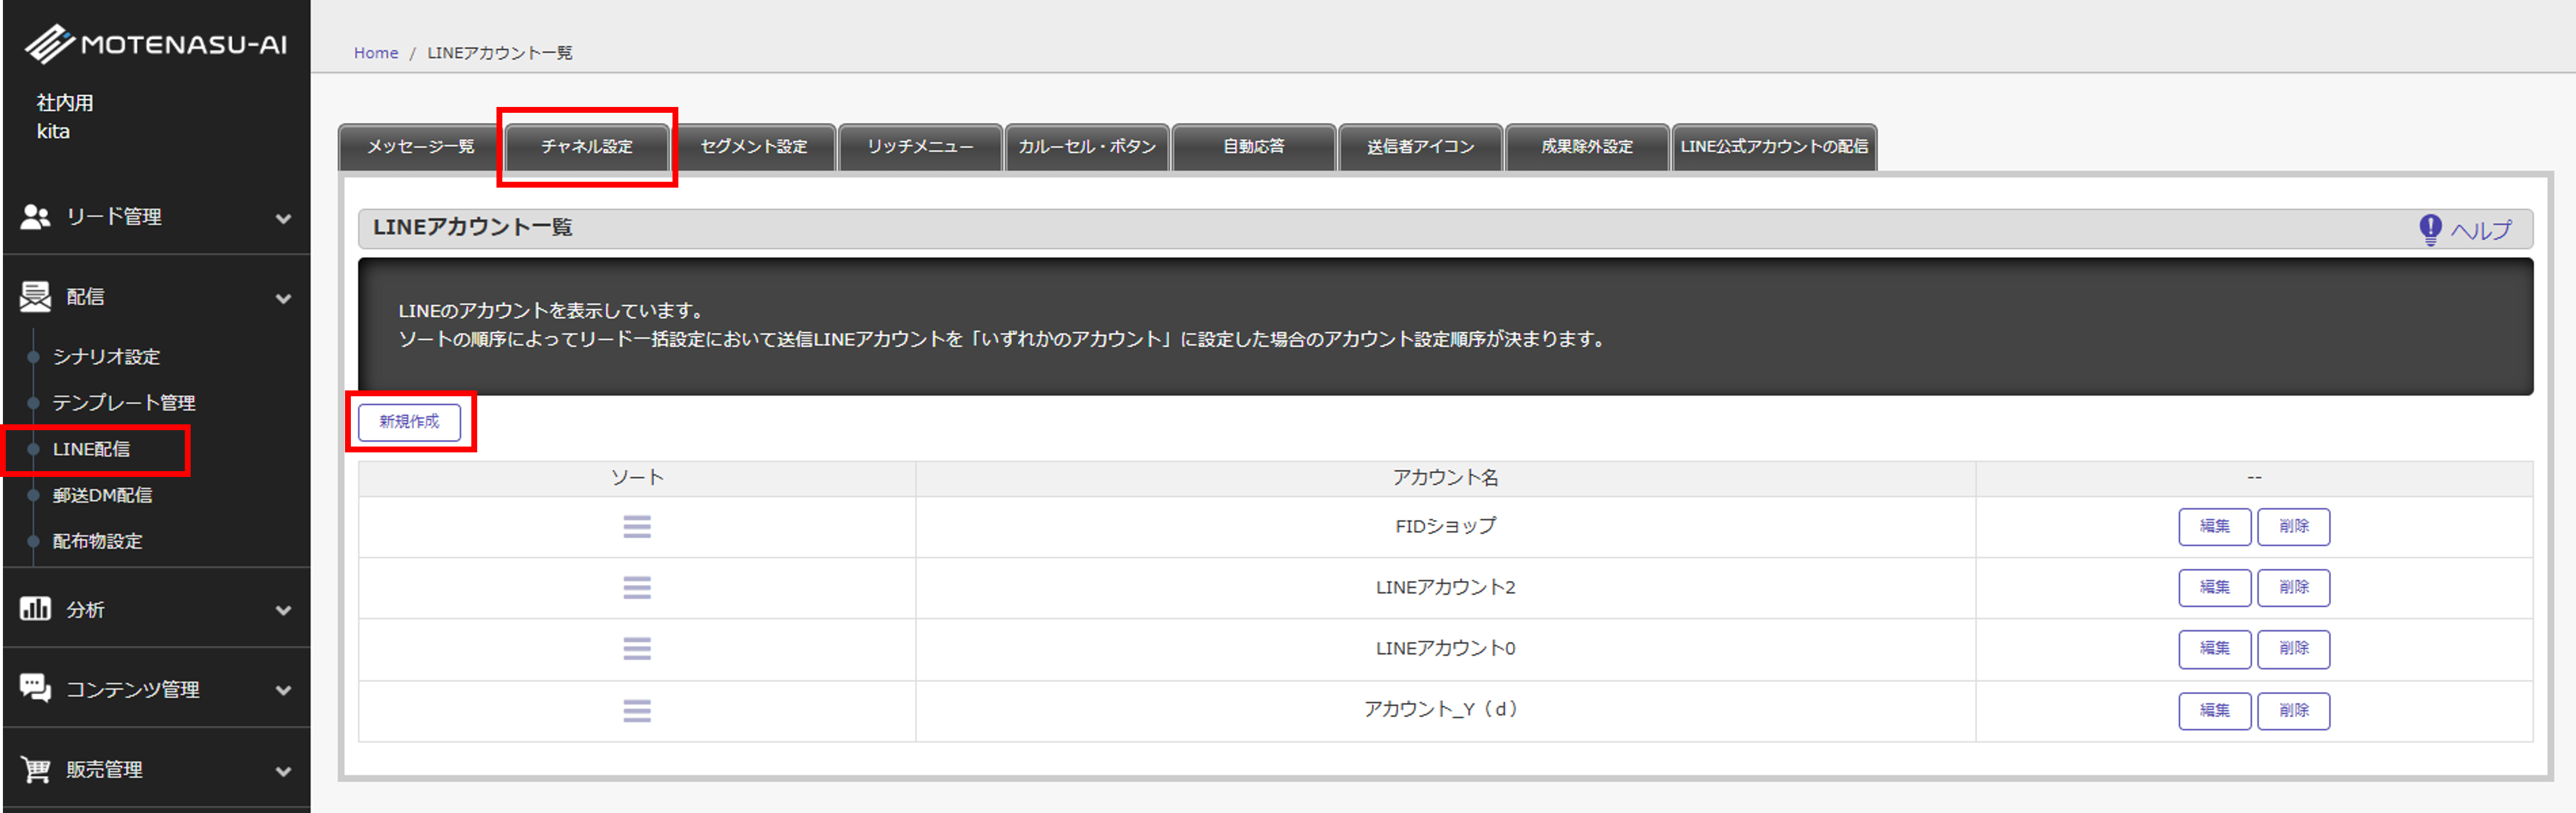This screenshot has height=813, width=2576.
Task: Open the 自動応答 tab
Action: coord(1253,147)
